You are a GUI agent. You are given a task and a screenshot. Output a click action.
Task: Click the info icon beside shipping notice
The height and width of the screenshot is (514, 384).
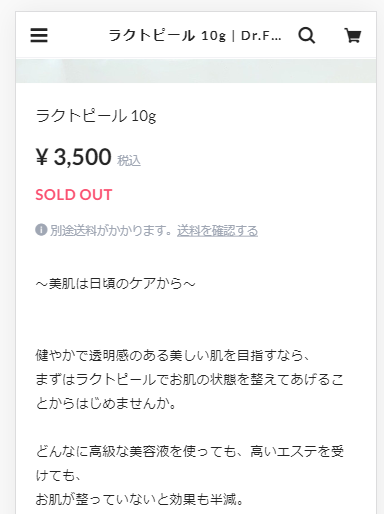pos(41,230)
